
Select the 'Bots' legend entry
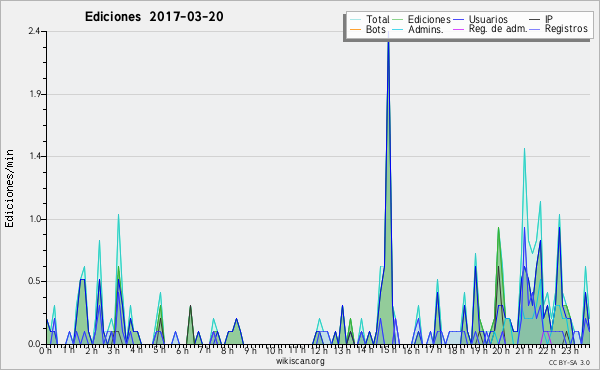coord(375,29)
